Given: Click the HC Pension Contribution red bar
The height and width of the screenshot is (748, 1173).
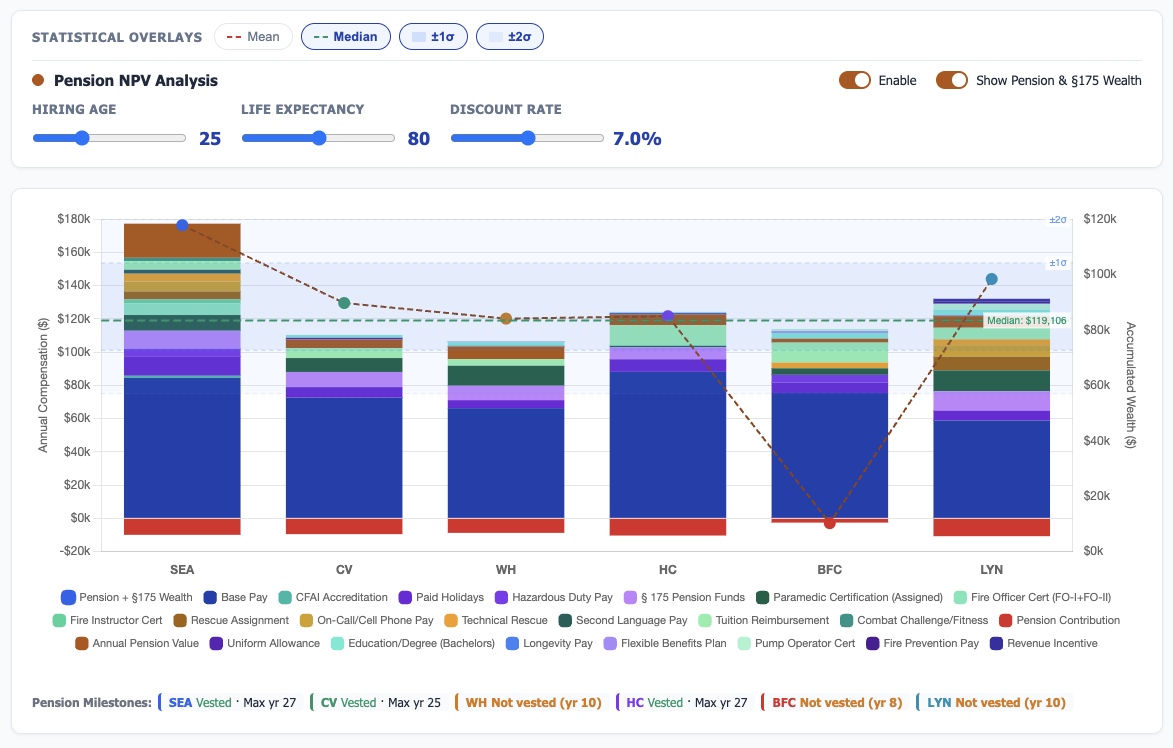Looking at the screenshot, I should [x=668, y=527].
